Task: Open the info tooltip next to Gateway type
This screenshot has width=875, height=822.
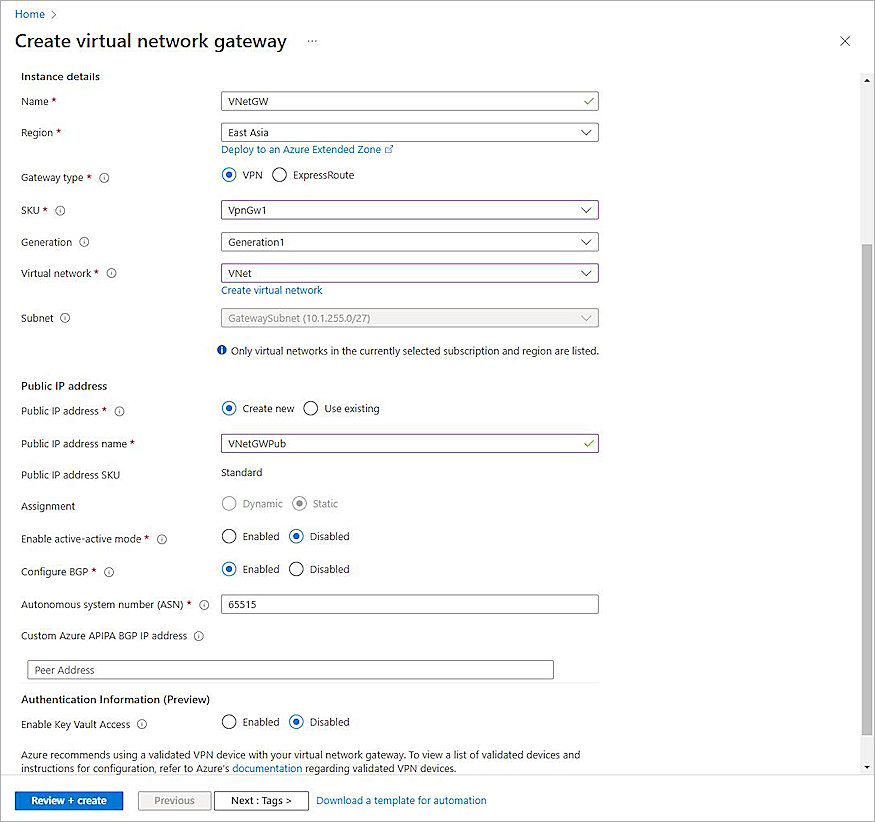Action: pyautogui.click(x=105, y=178)
